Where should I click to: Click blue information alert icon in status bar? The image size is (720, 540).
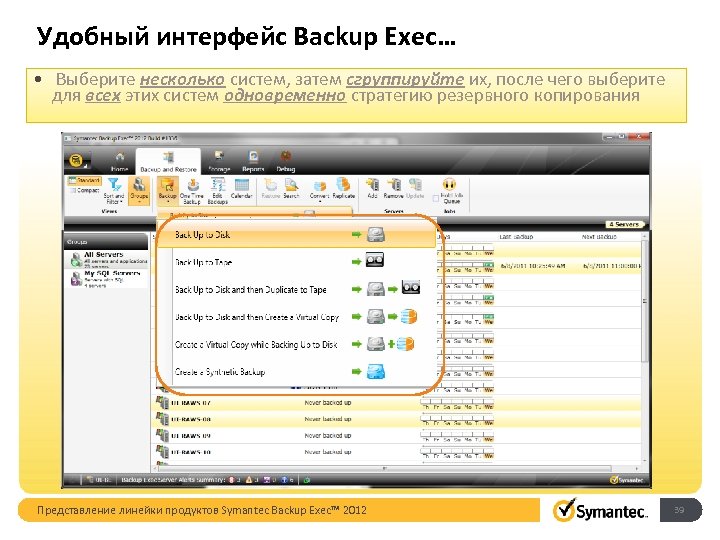tap(285, 480)
